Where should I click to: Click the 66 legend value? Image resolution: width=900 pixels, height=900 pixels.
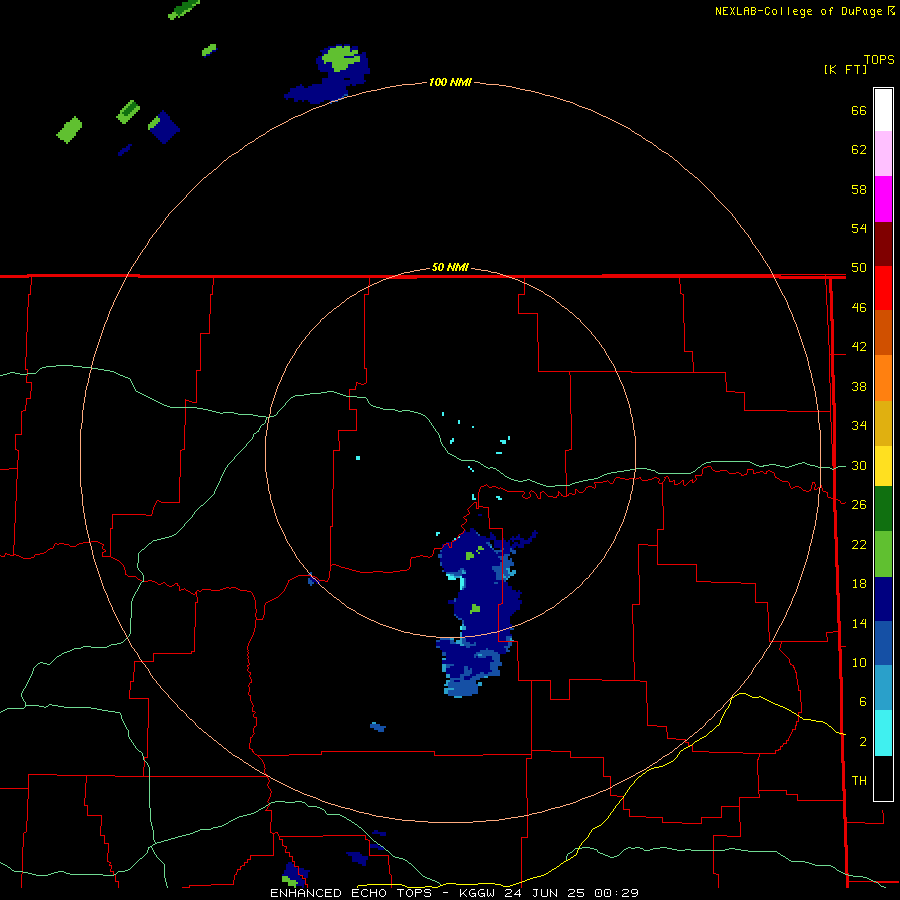point(859,110)
